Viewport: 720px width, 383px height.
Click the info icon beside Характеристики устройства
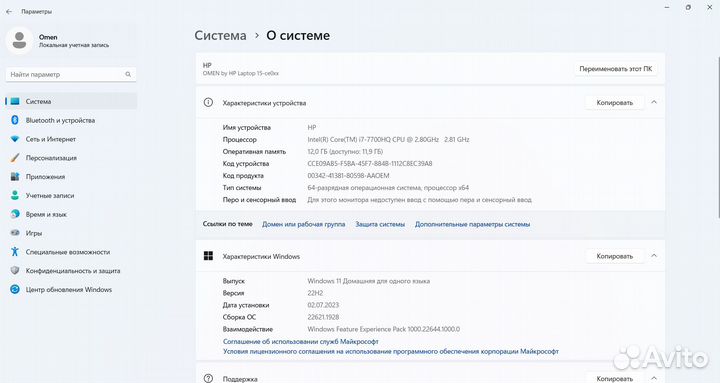(x=208, y=102)
